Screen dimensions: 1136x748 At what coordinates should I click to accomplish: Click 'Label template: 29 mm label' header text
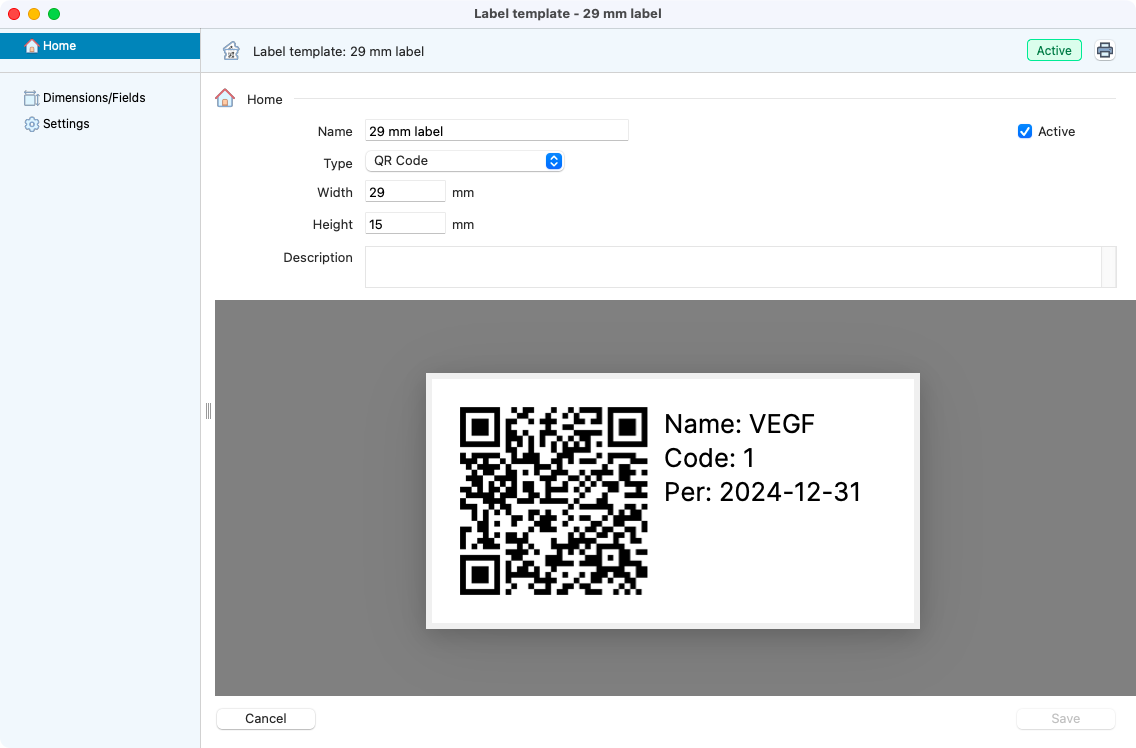(338, 51)
